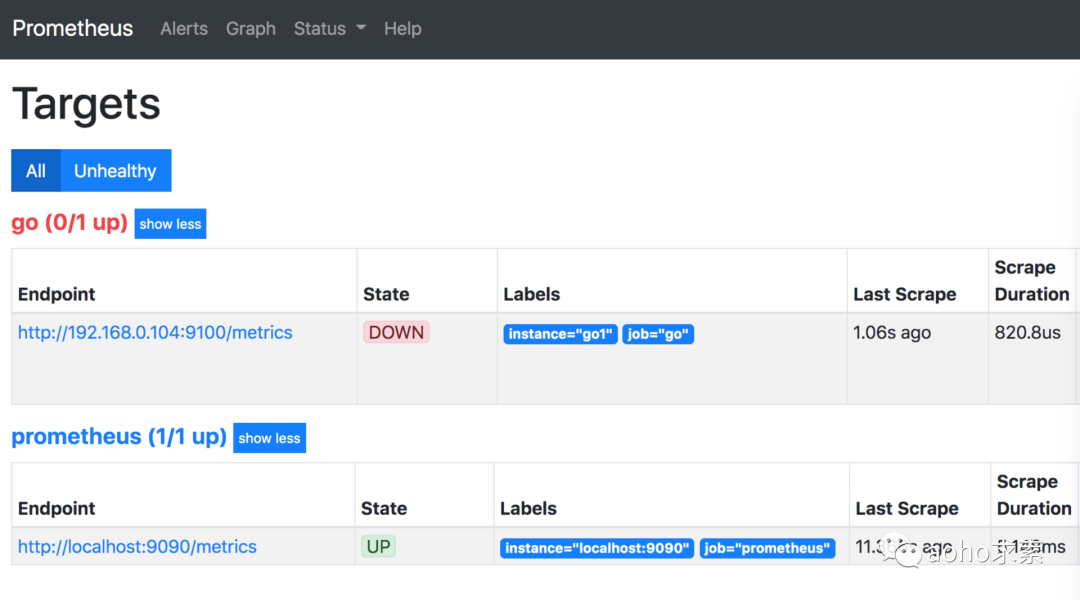Click the Prometheus brand logo text

coord(72,29)
